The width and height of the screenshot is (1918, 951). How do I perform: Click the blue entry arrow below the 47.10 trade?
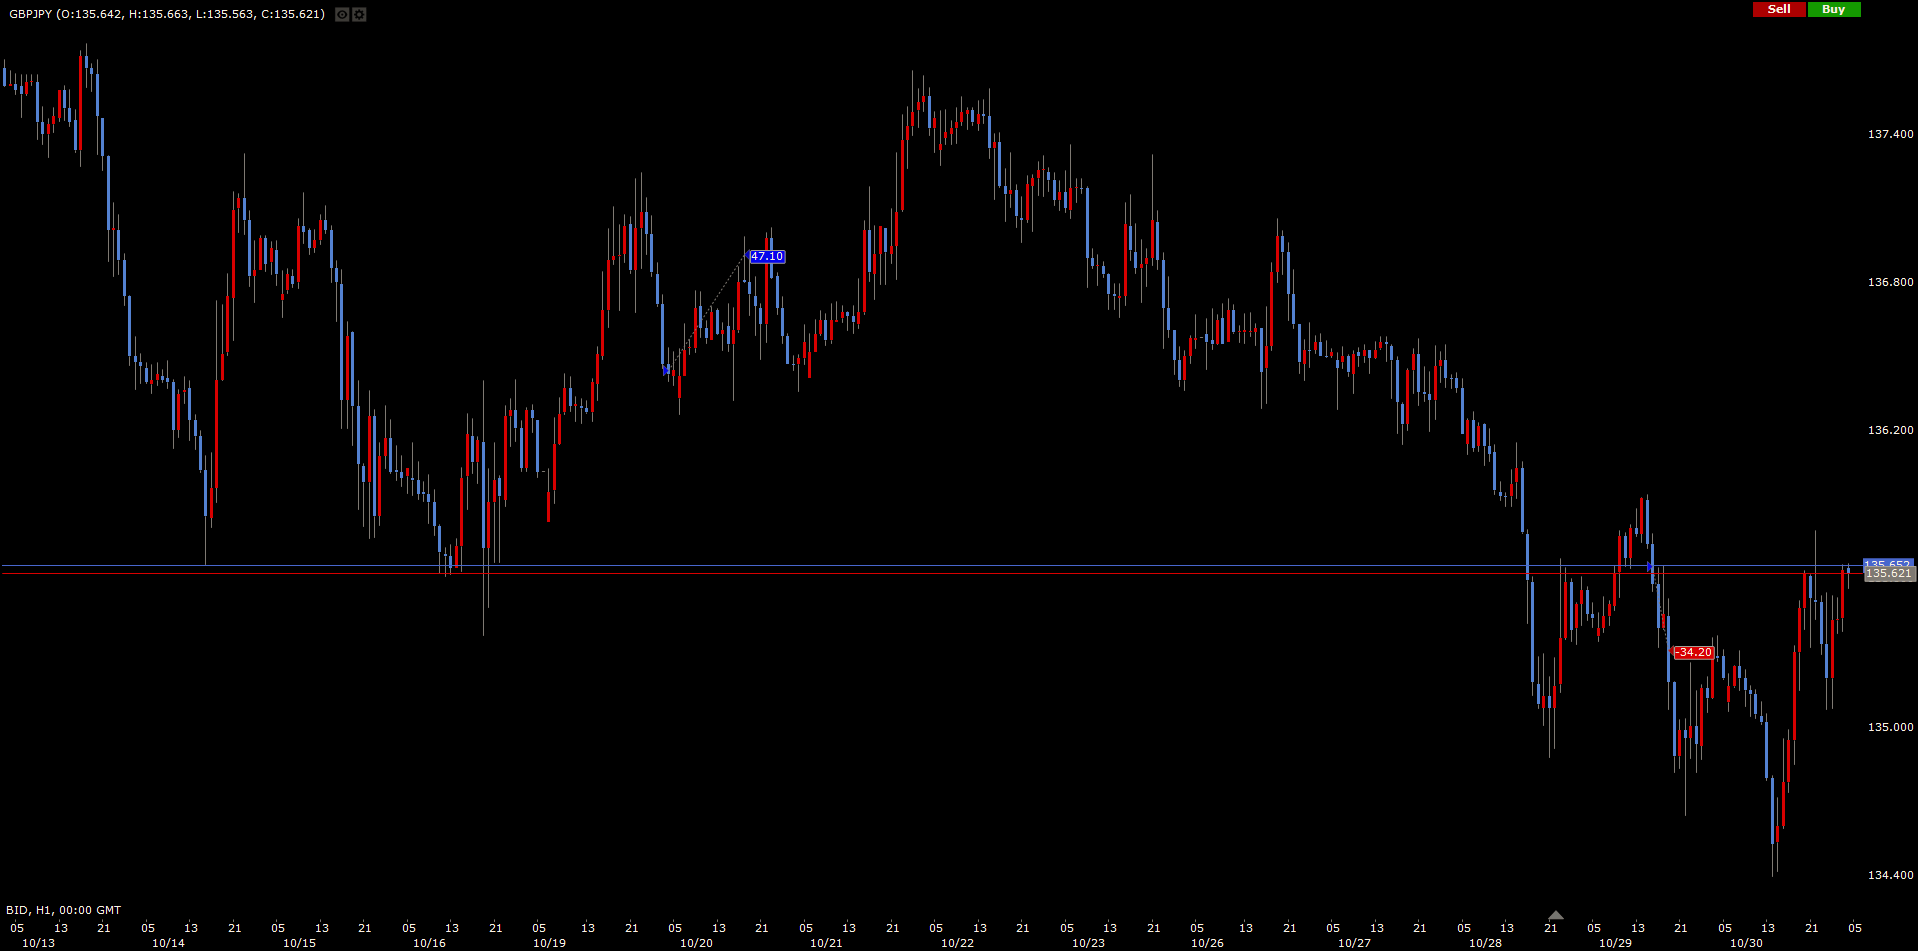coord(667,370)
